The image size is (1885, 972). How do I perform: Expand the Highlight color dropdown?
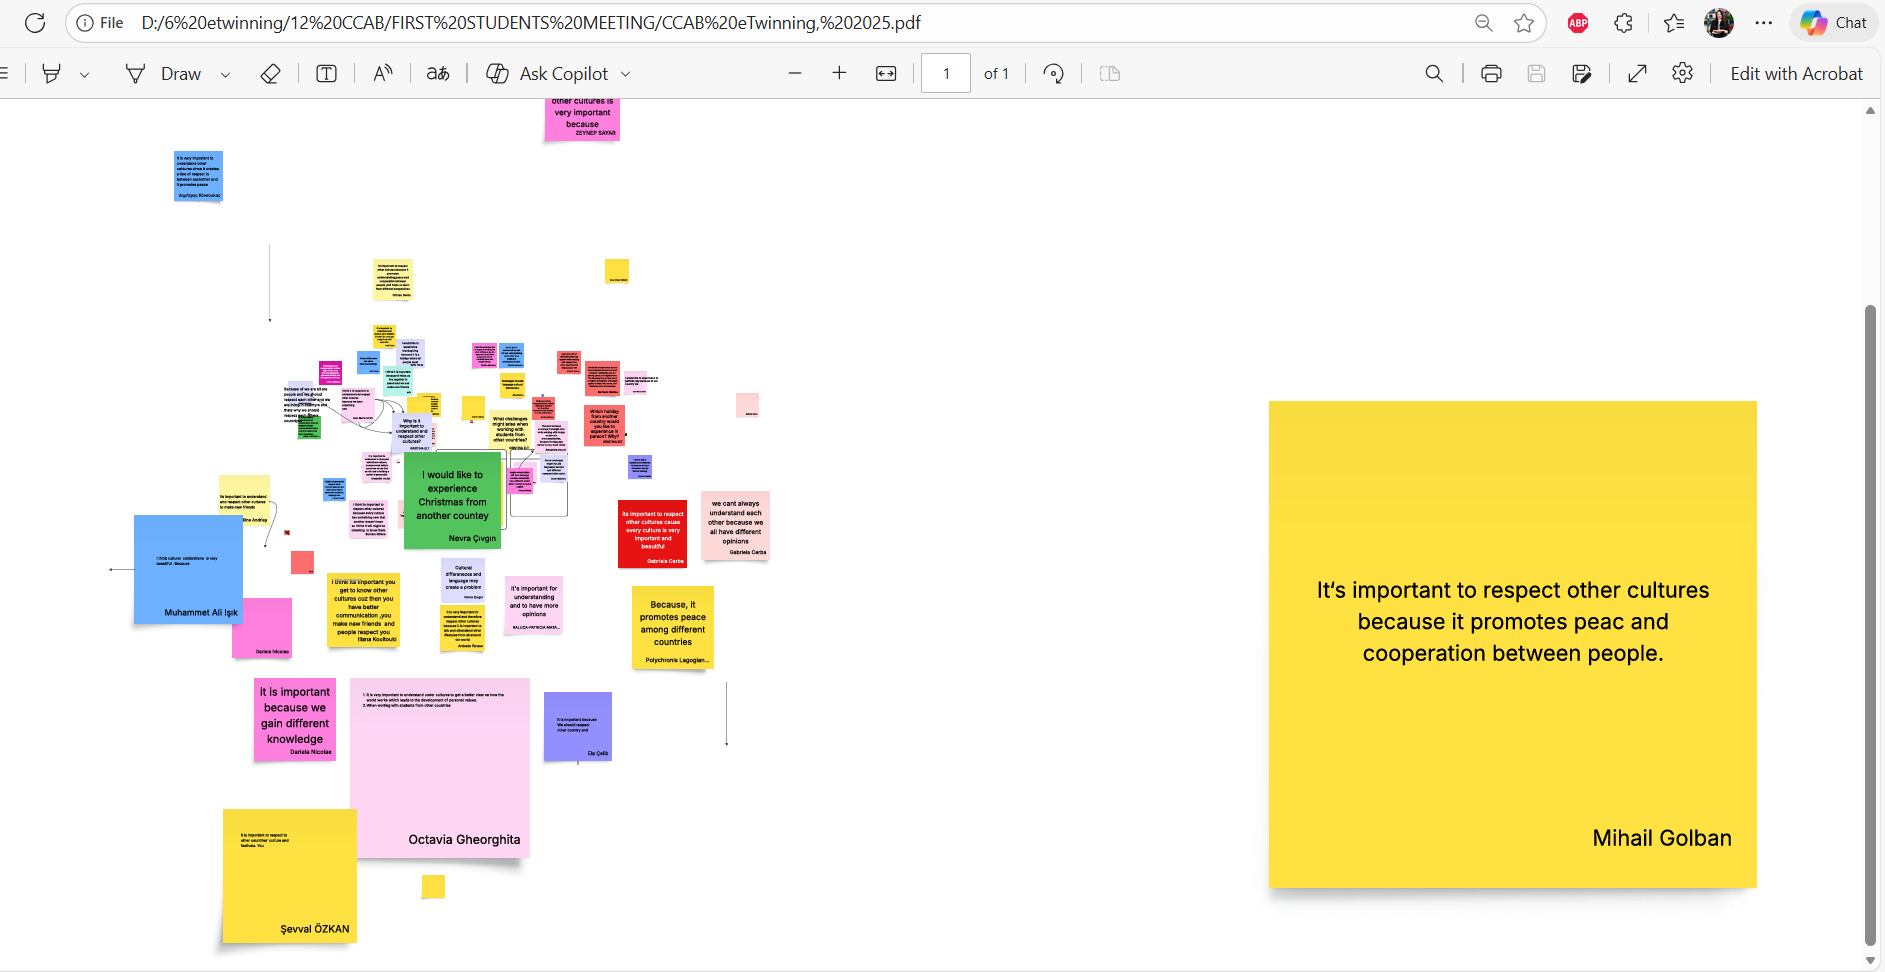85,74
